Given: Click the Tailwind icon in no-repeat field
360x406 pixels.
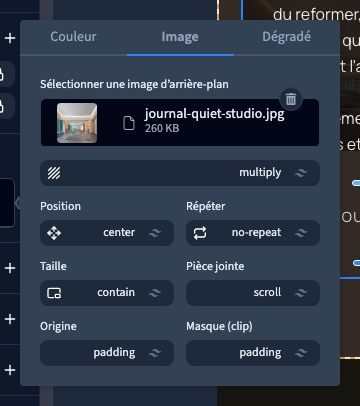Looking at the screenshot, I should (x=301, y=233).
